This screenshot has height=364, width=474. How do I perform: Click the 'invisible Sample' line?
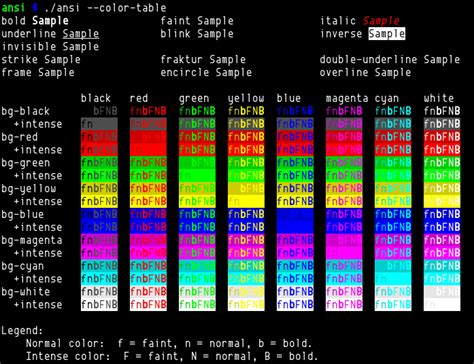[x=50, y=47]
